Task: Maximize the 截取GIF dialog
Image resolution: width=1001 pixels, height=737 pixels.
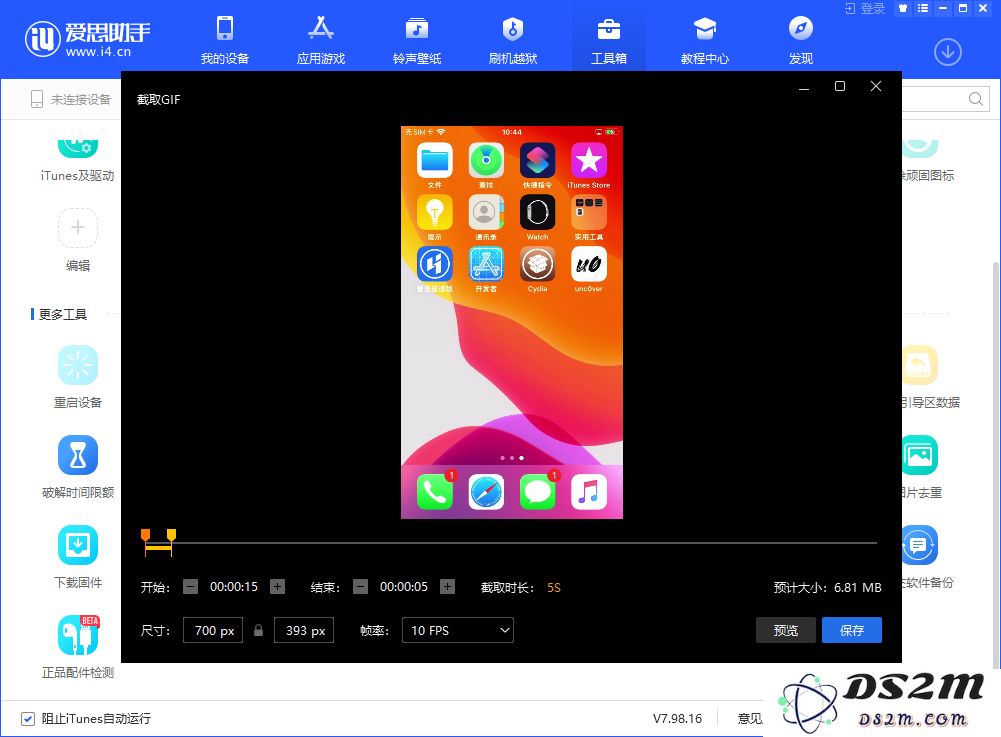Action: point(839,86)
